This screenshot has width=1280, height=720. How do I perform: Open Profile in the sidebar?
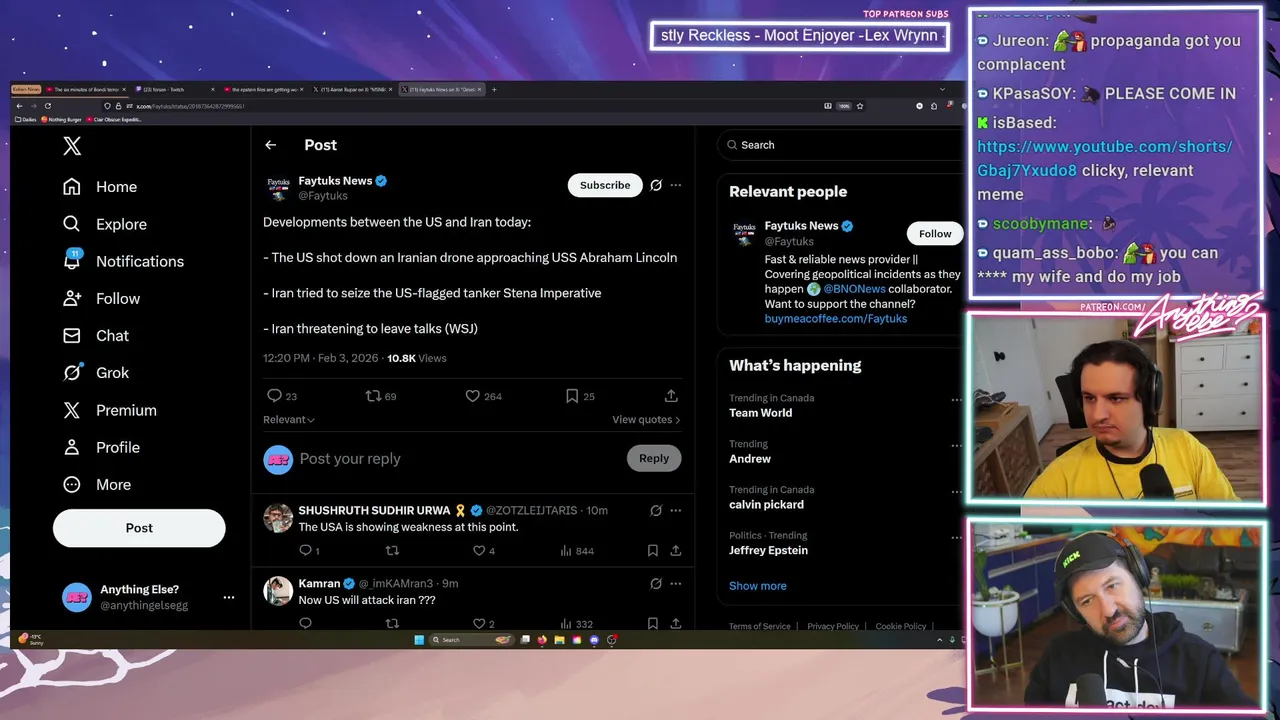100,447
